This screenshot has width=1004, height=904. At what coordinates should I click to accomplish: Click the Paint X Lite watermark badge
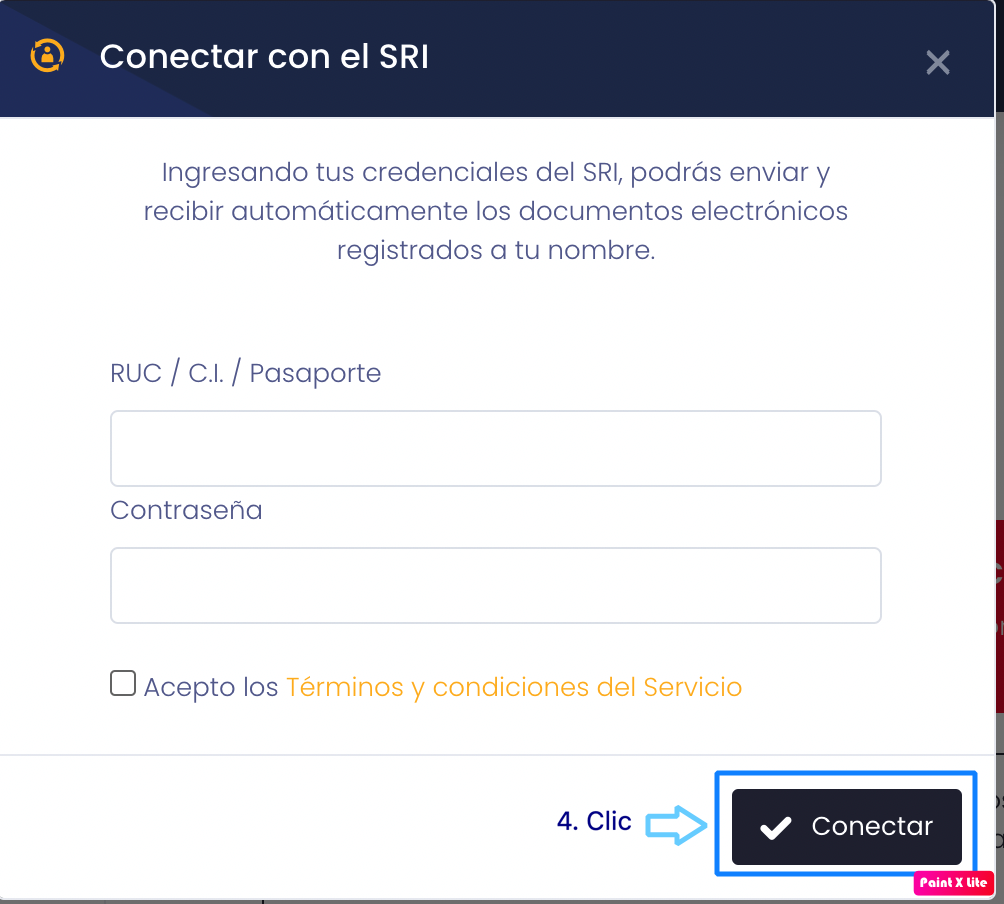(x=953, y=882)
